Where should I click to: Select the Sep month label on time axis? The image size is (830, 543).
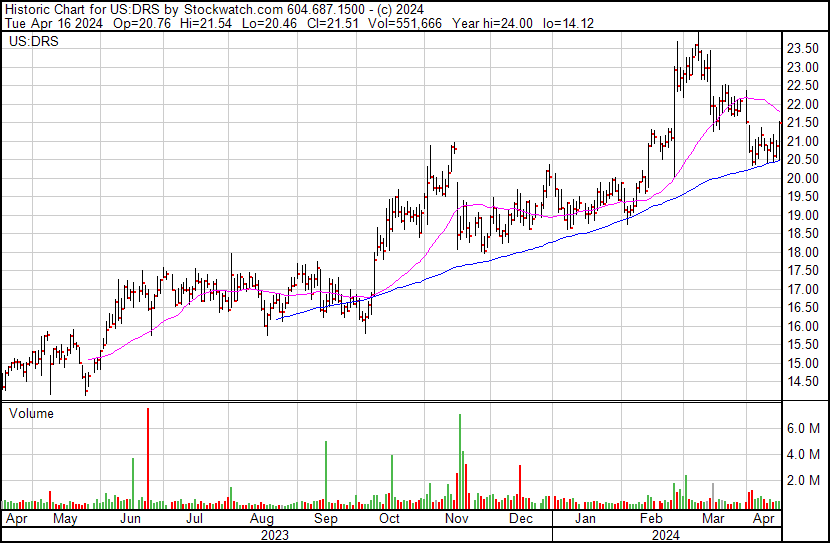[325, 520]
